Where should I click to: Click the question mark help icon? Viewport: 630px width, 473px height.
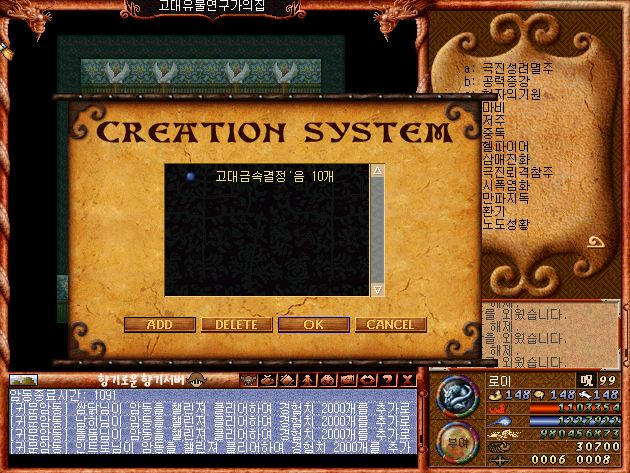point(390,380)
